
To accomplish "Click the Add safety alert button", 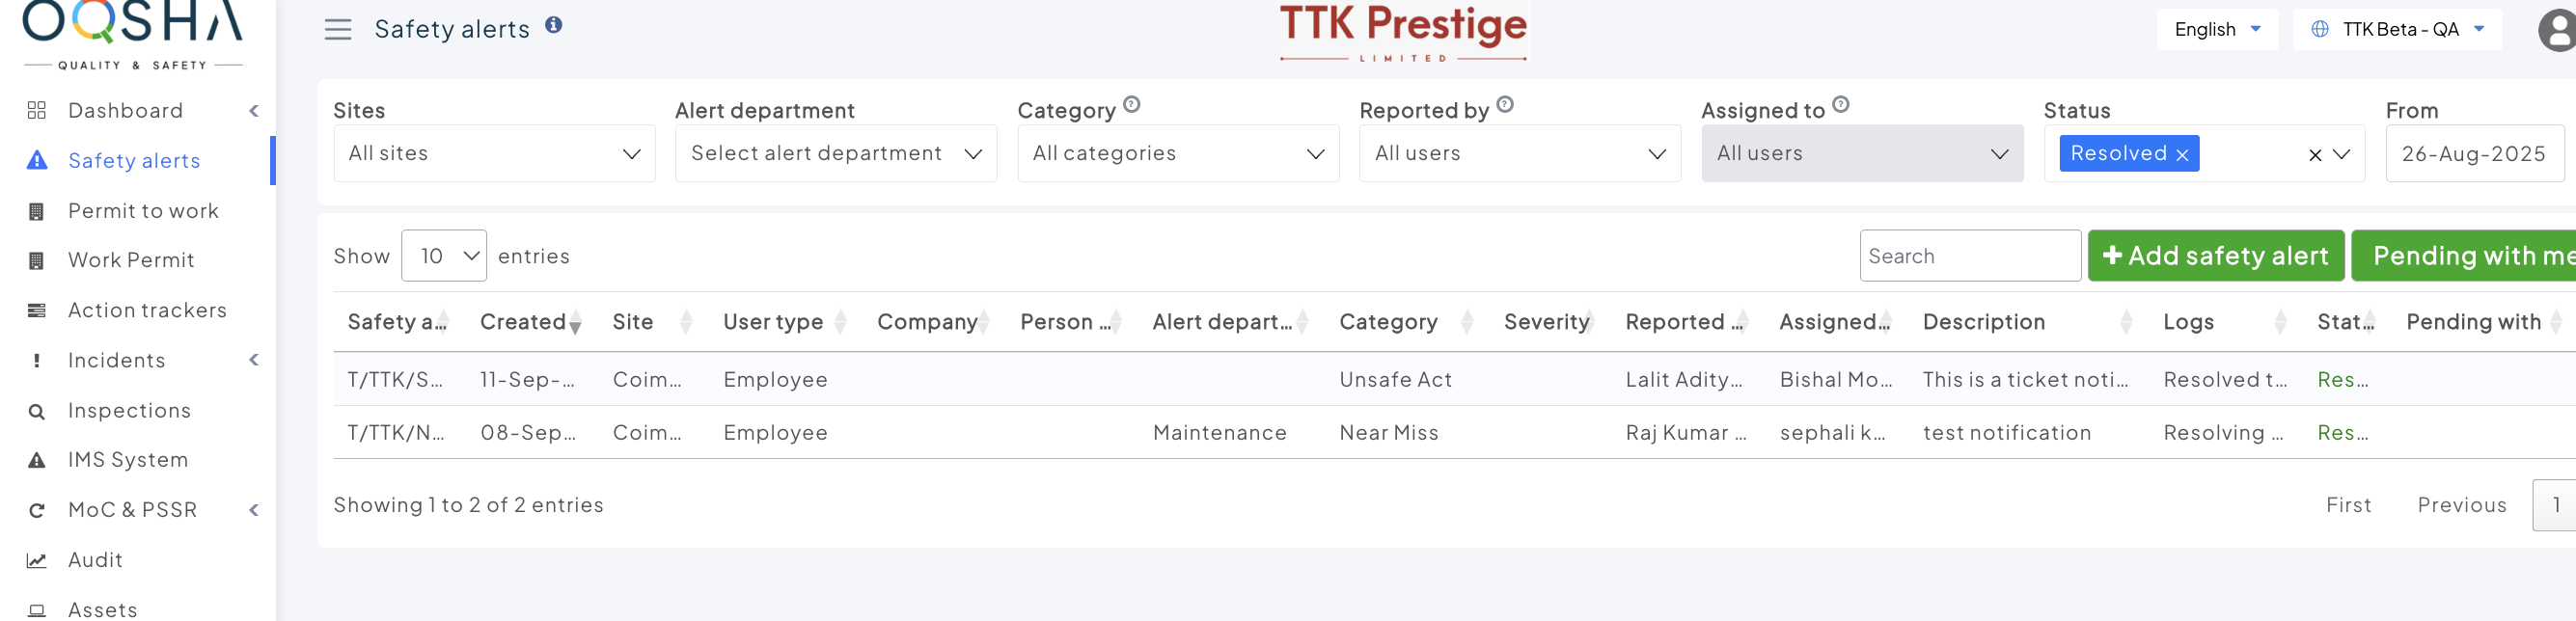I will (x=2215, y=256).
